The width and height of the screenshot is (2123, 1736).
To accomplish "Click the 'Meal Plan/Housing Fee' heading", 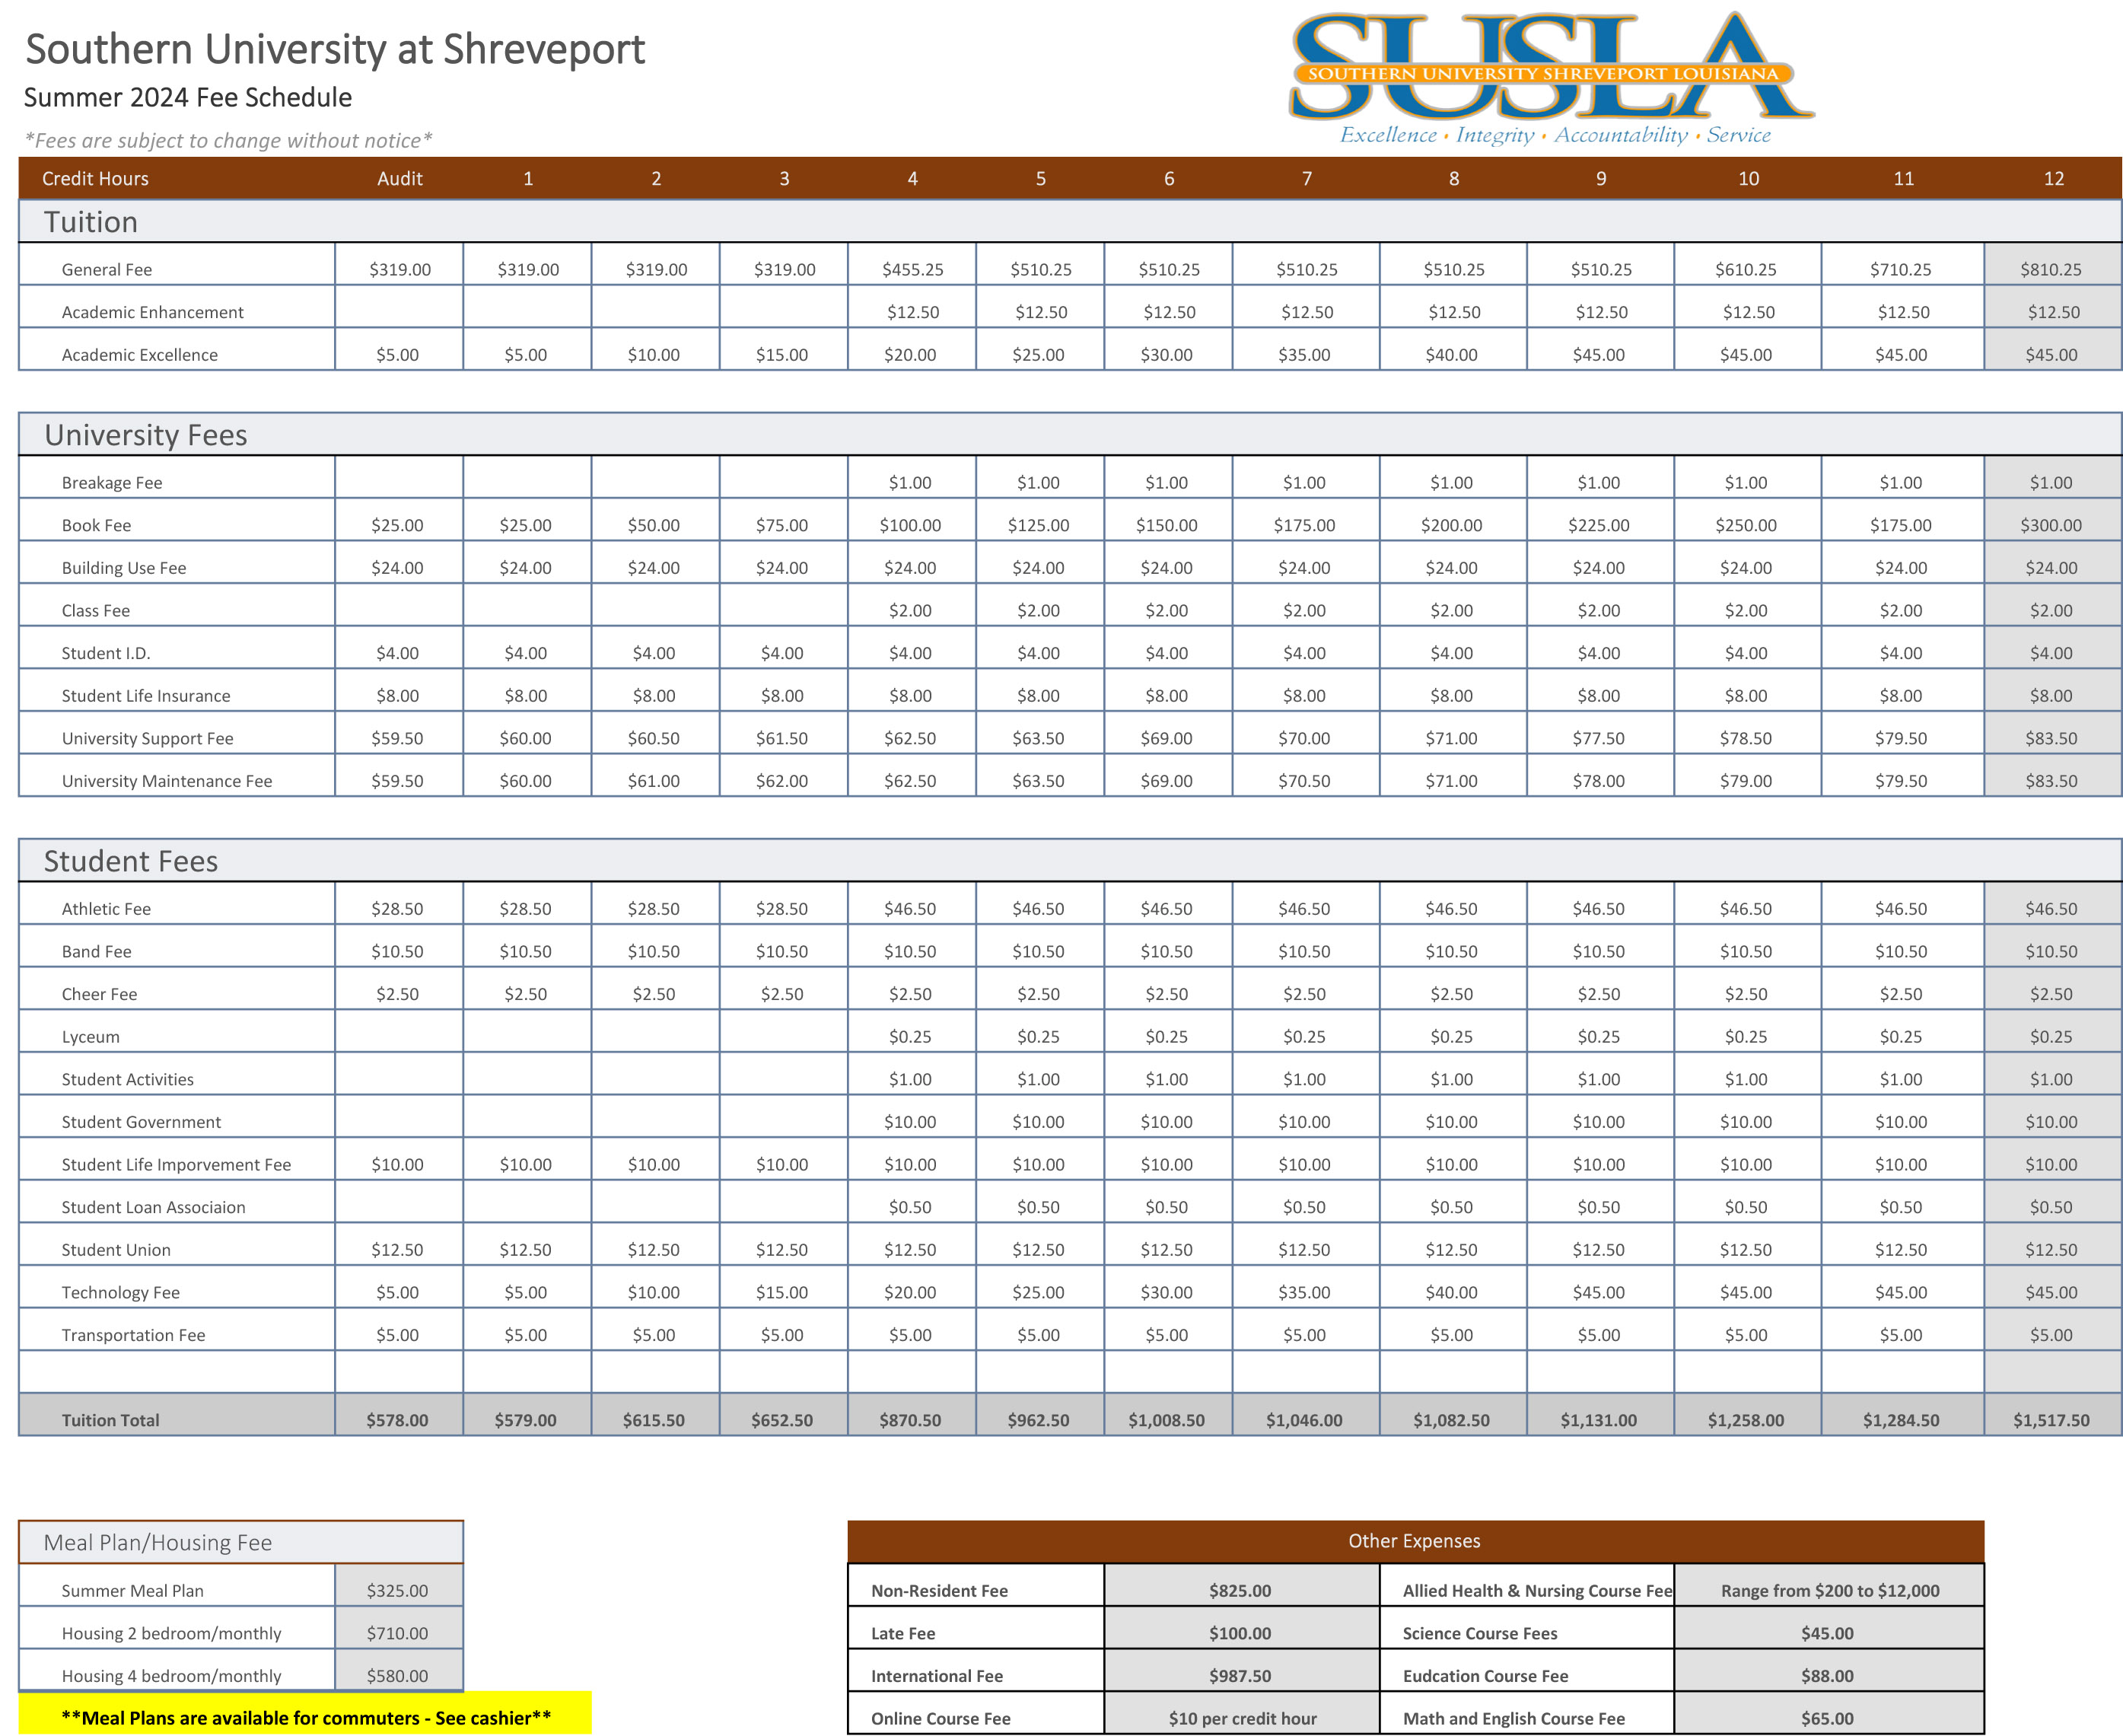I will click(158, 1543).
